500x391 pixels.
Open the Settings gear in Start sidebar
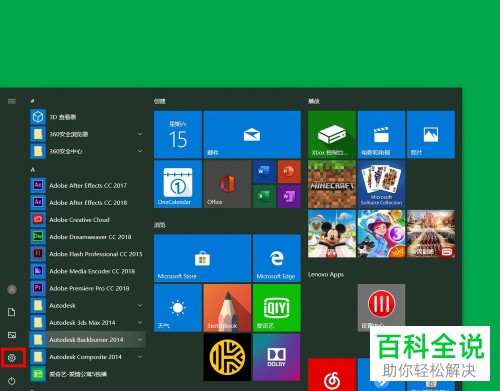(12, 358)
